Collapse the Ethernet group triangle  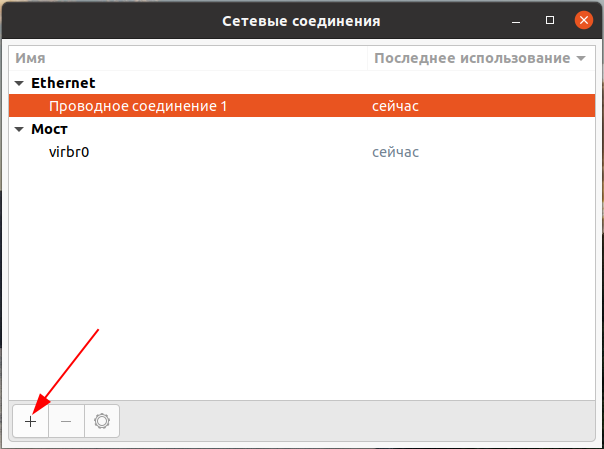click(x=19, y=83)
